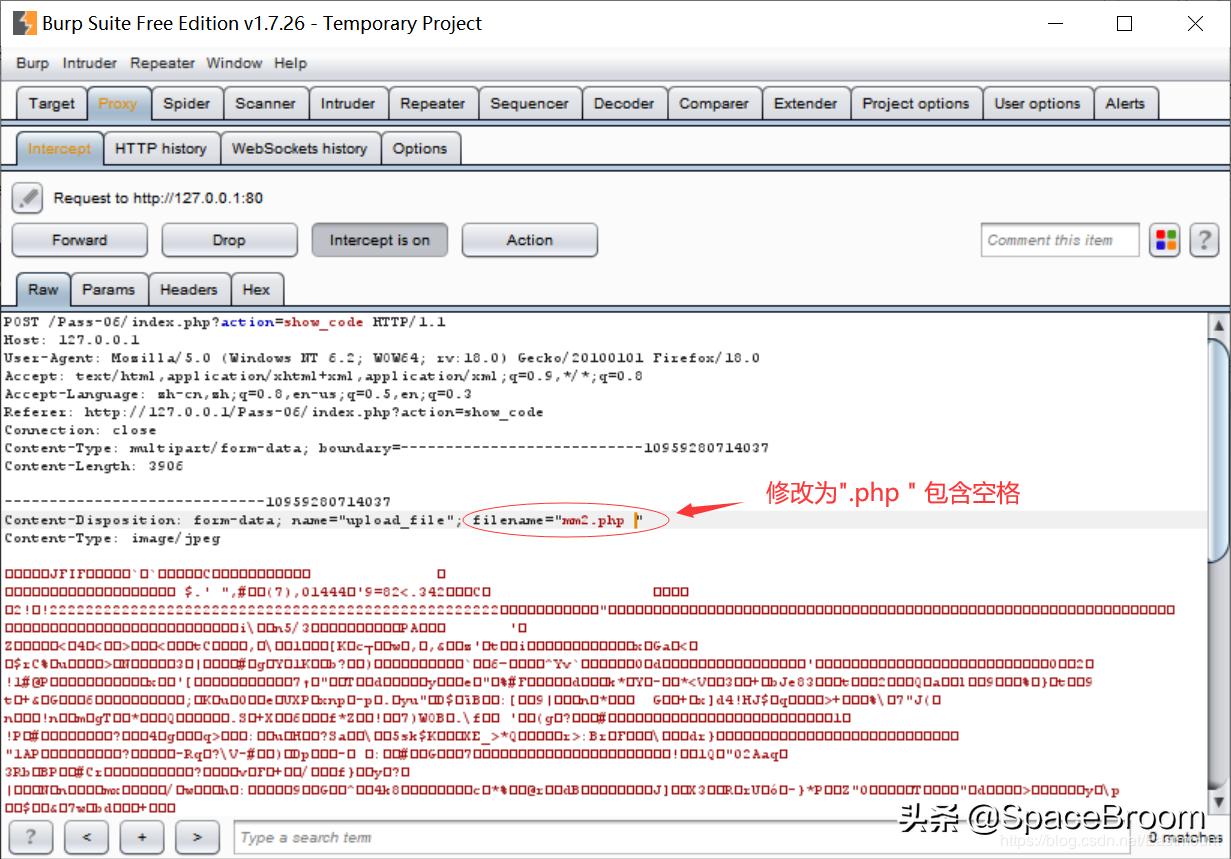Open the Intruder menu in menu bar
This screenshot has height=859, width=1231.
90,63
